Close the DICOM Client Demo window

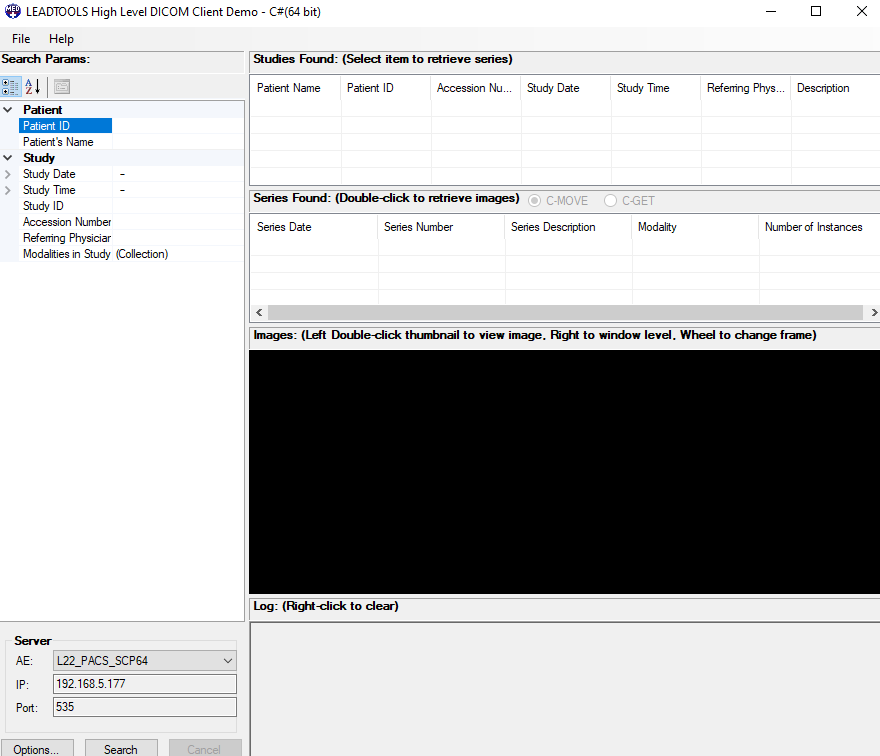click(x=861, y=11)
